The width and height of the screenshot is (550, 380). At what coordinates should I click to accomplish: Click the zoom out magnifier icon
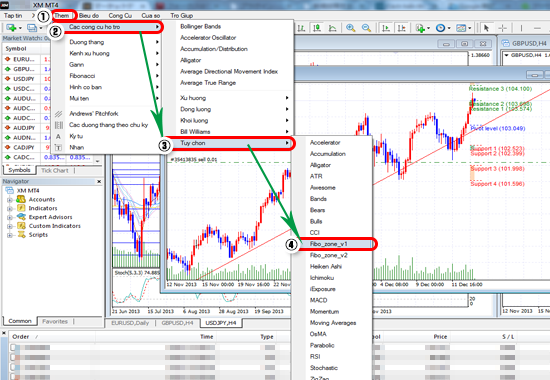pos(366,28)
